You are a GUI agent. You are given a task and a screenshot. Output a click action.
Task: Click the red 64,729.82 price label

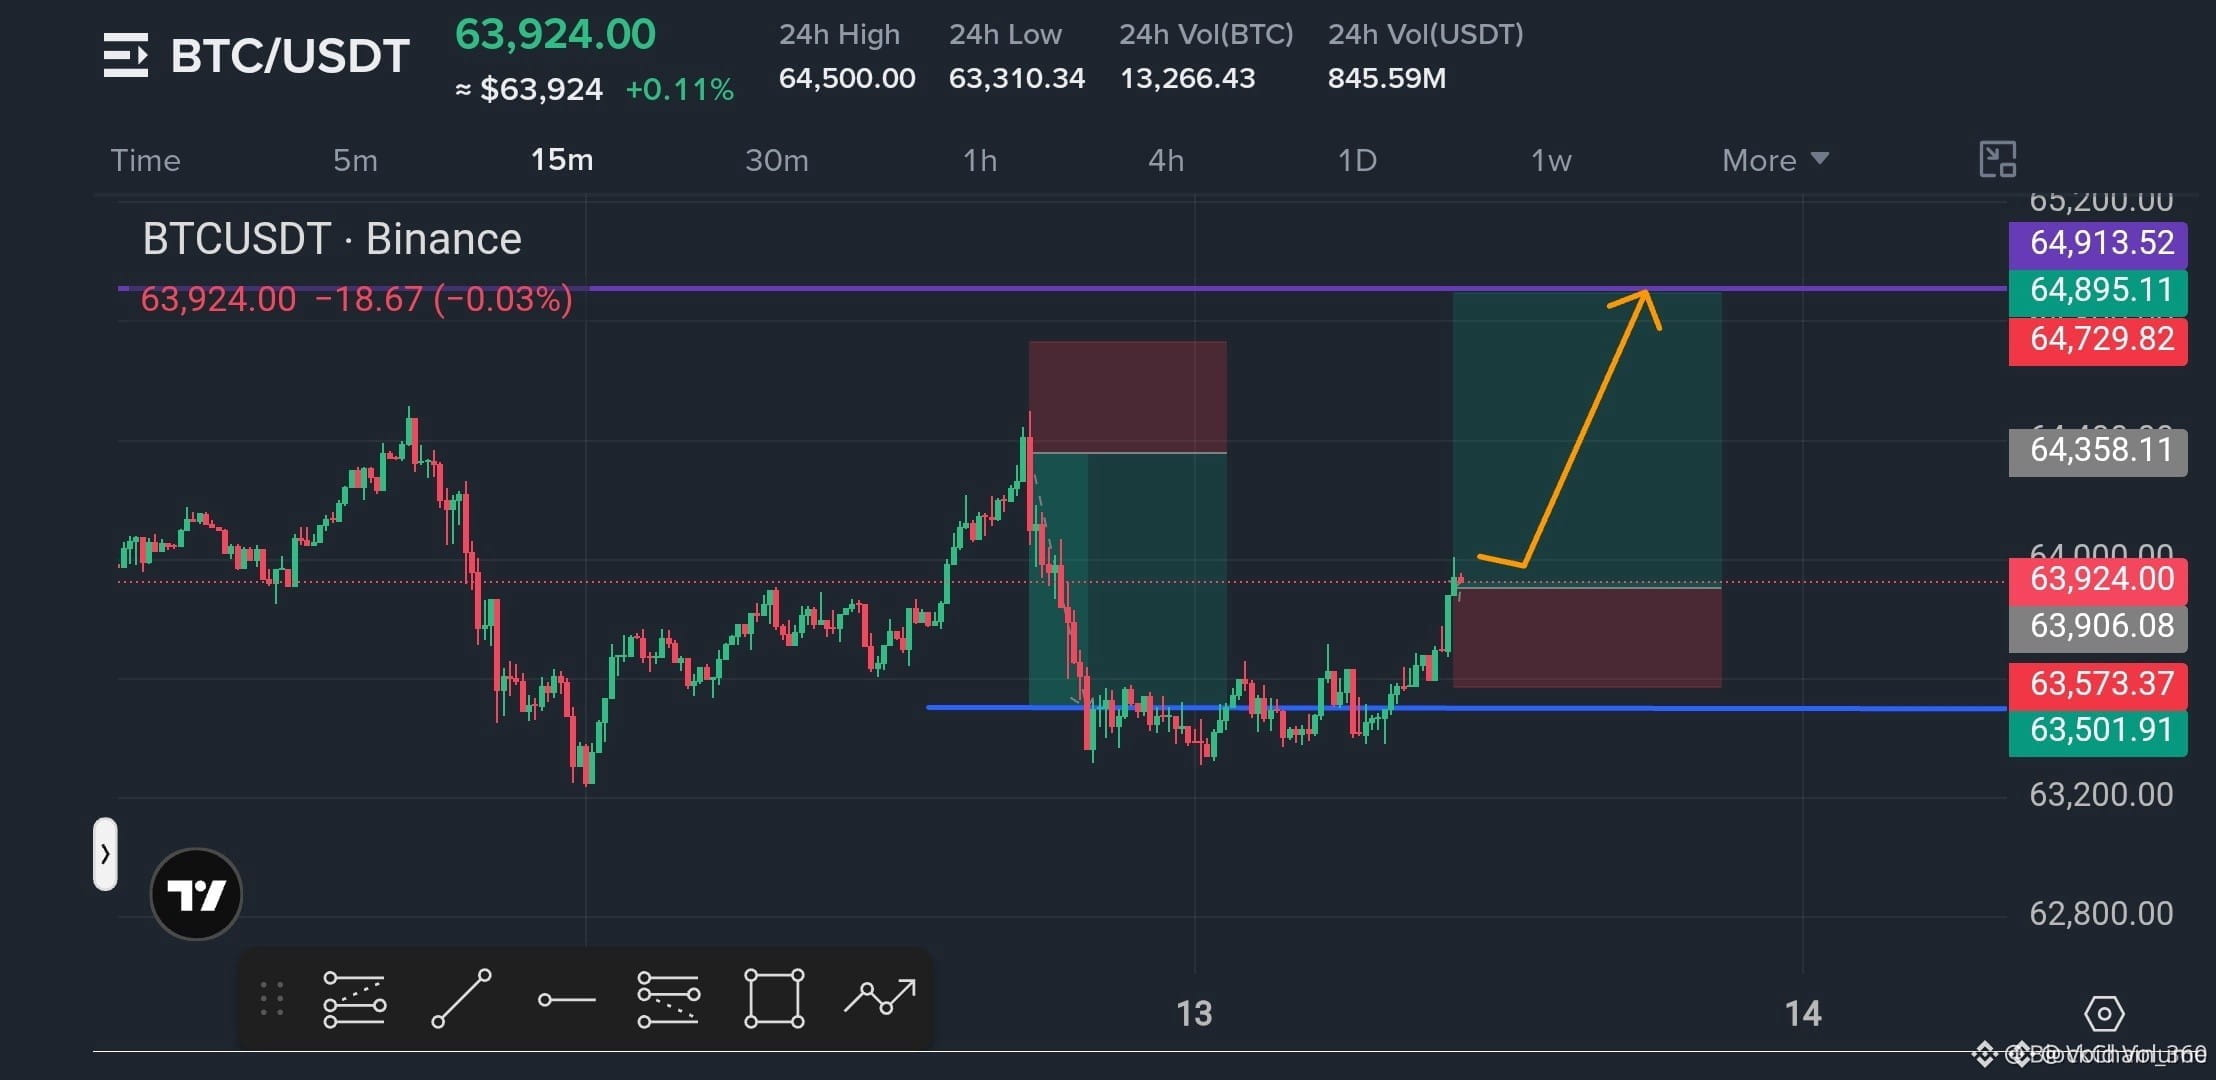(2098, 340)
